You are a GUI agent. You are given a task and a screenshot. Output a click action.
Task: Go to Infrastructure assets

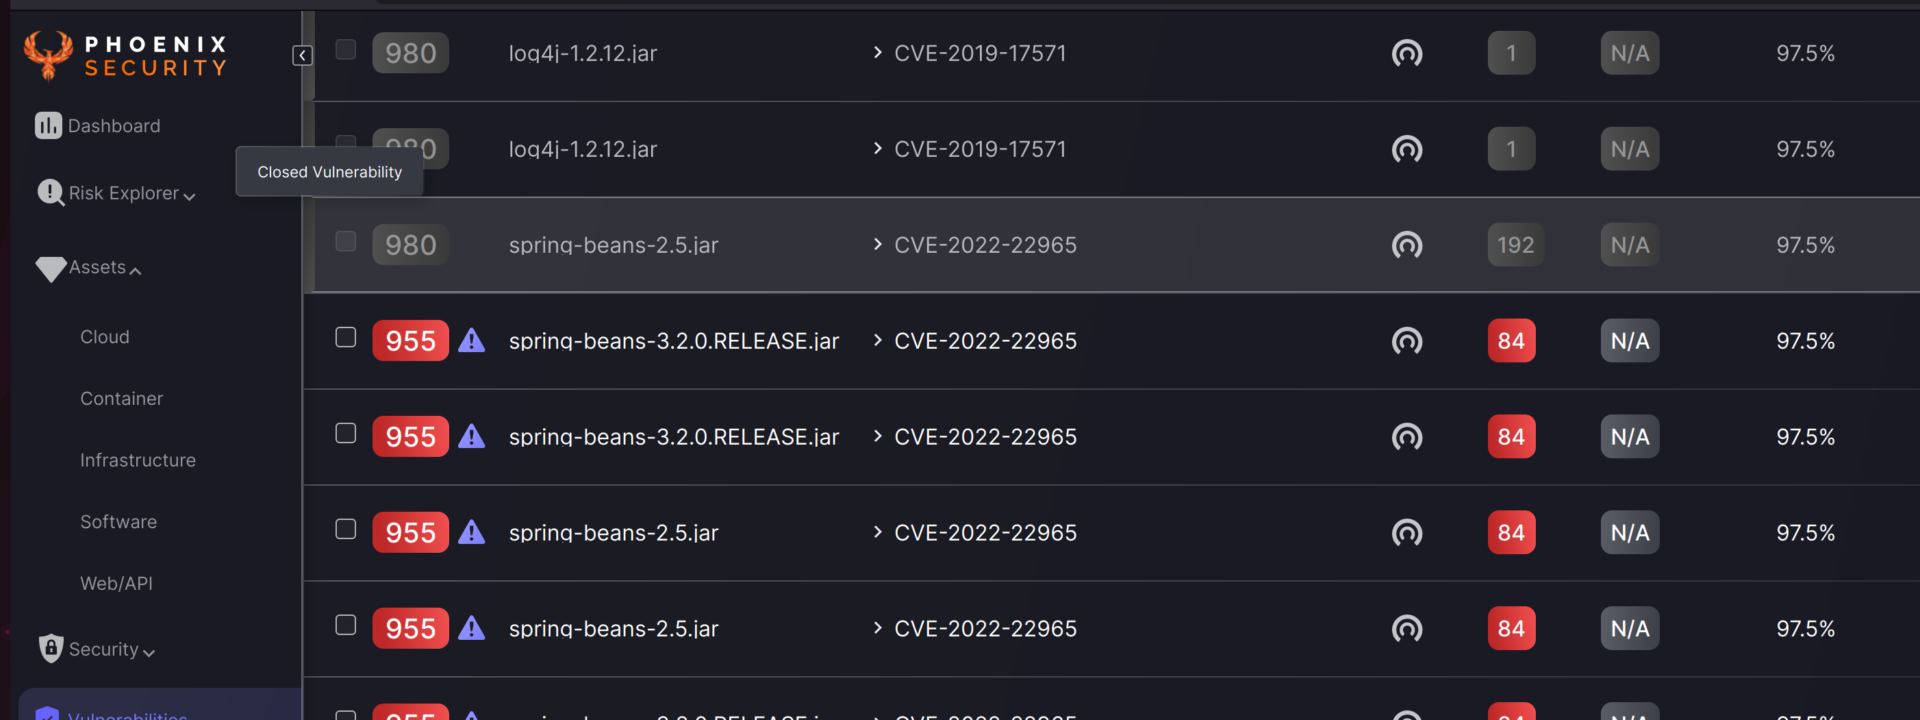pos(138,460)
